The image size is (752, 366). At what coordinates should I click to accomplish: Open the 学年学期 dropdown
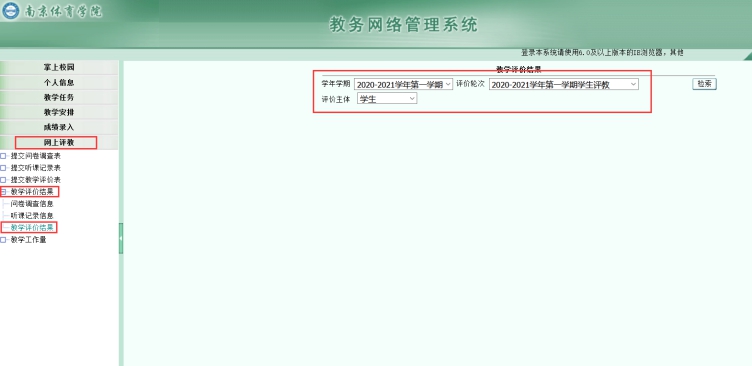tap(403, 84)
